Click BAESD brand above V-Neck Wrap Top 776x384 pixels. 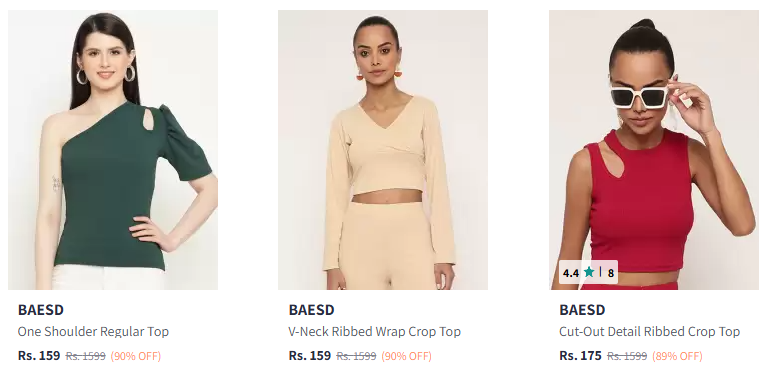[311, 310]
